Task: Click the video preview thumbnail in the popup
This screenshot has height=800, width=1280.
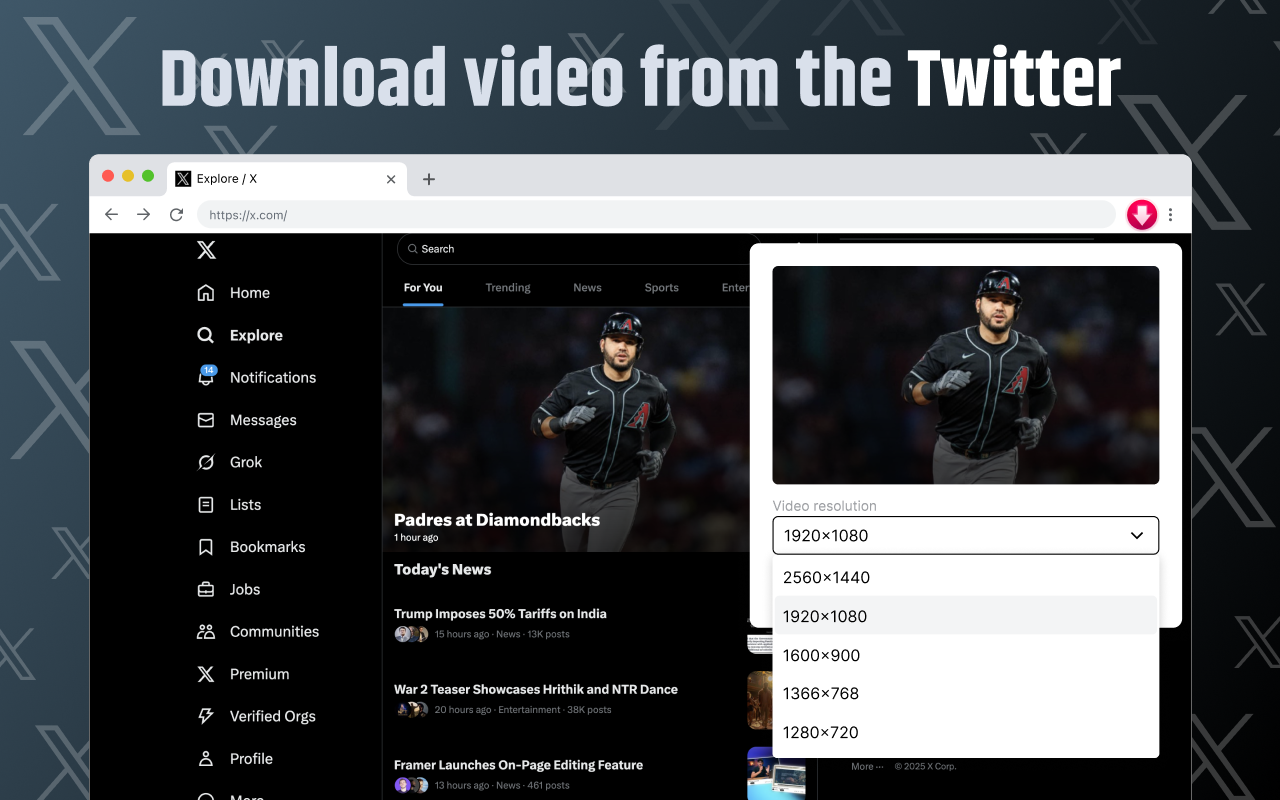Action: 965,375
